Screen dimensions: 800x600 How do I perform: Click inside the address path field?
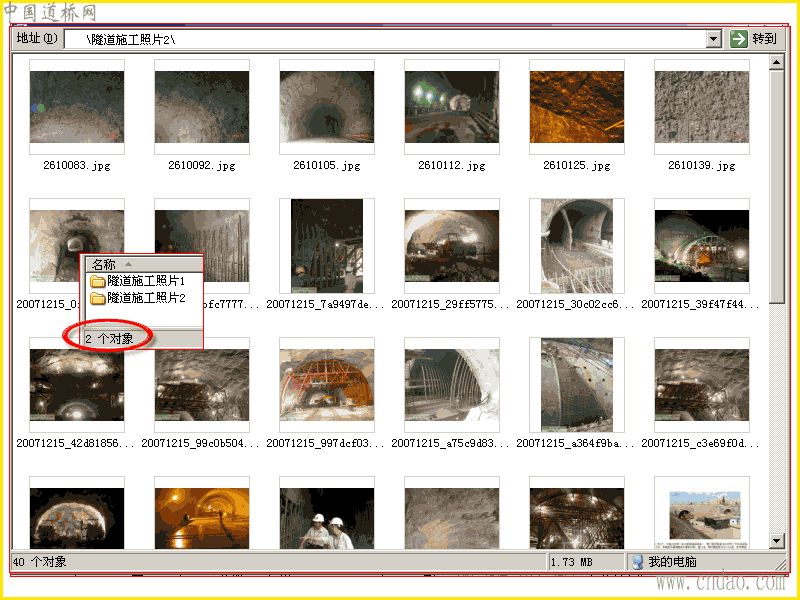[x=385, y=39]
